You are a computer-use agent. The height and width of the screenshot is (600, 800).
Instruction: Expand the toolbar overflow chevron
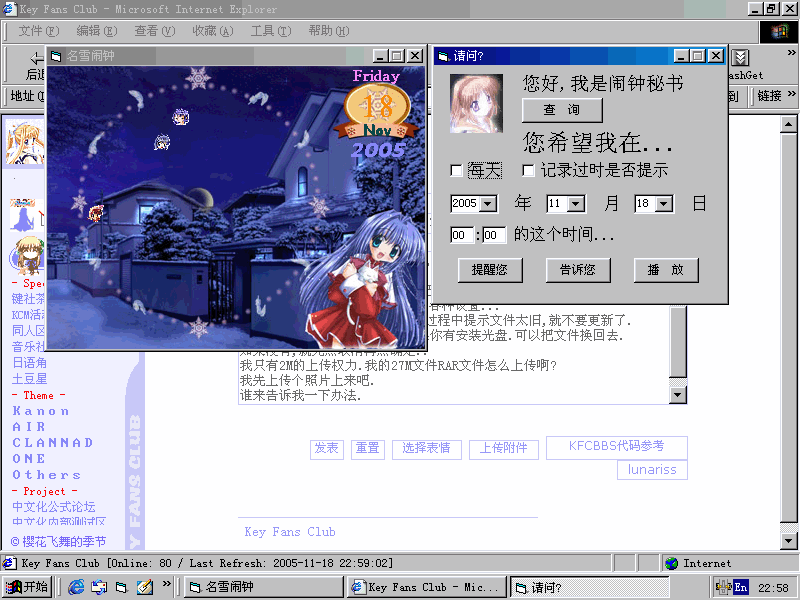[x=791, y=53]
